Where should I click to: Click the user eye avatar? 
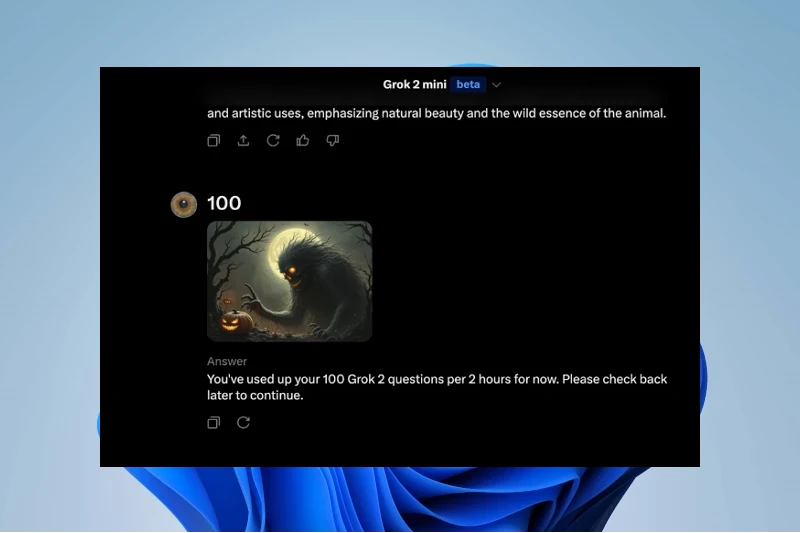[x=184, y=205]
